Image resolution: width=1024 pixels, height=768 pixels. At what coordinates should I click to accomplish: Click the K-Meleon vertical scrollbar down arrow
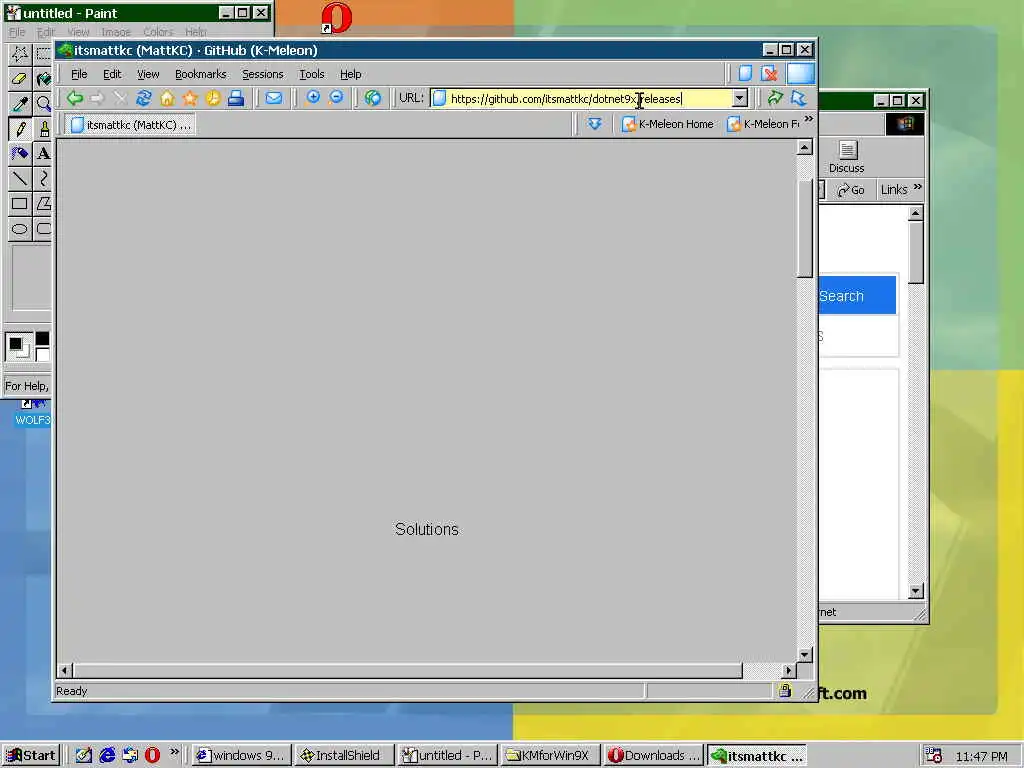[805, 654]
